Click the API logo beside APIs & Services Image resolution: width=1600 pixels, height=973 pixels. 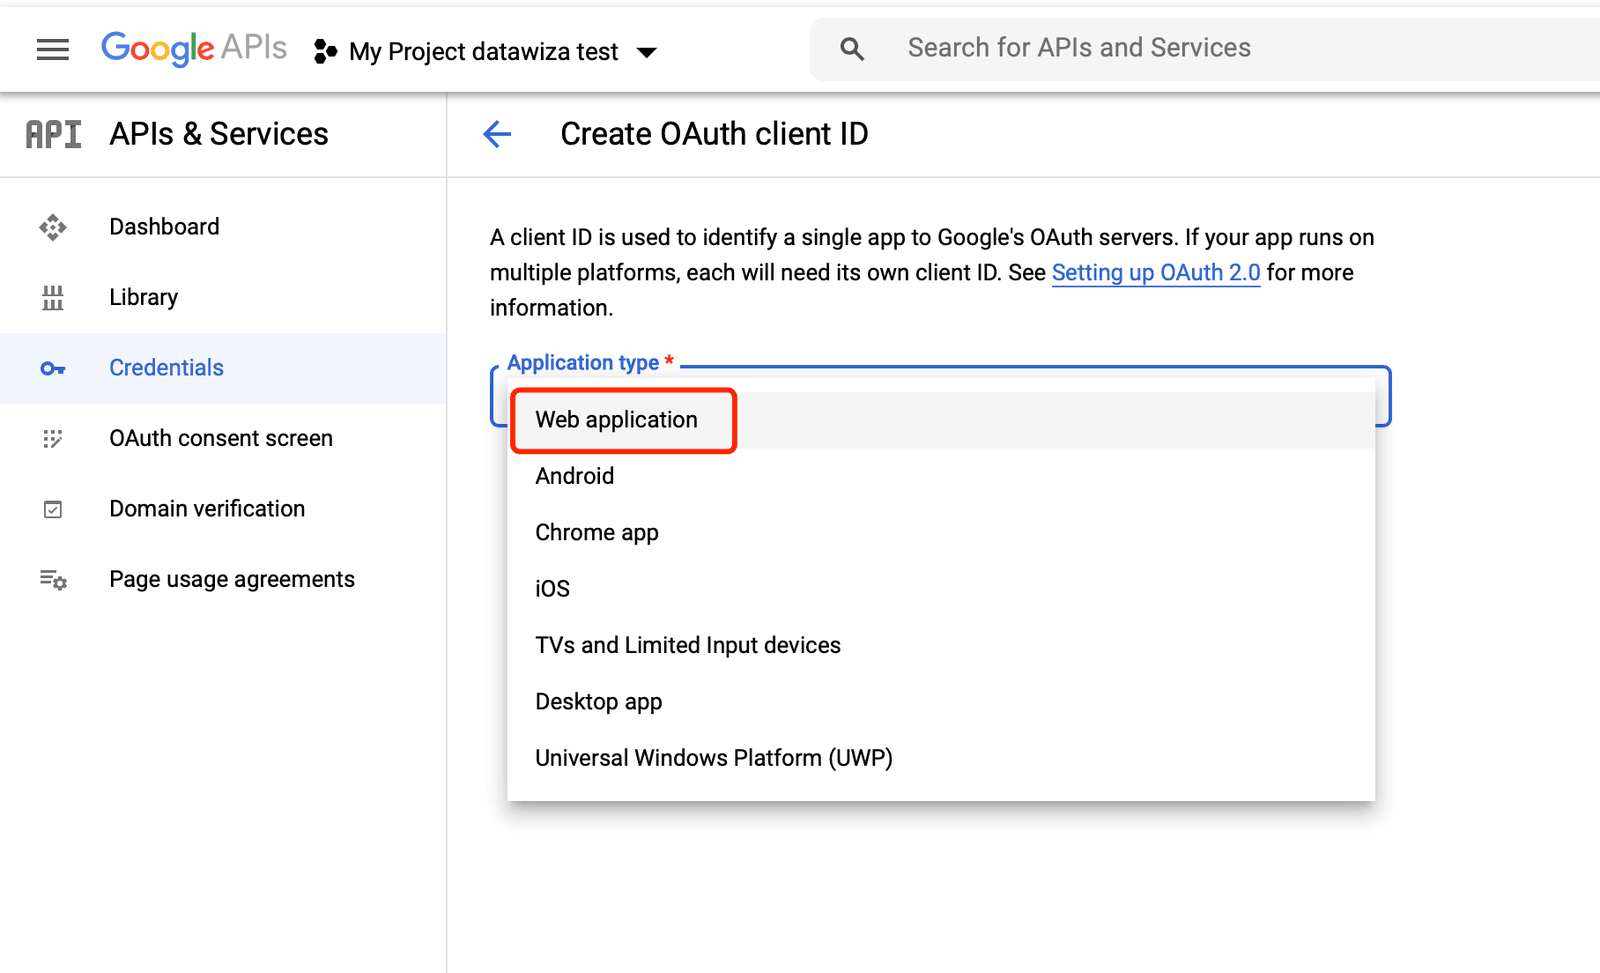point(53,134)
